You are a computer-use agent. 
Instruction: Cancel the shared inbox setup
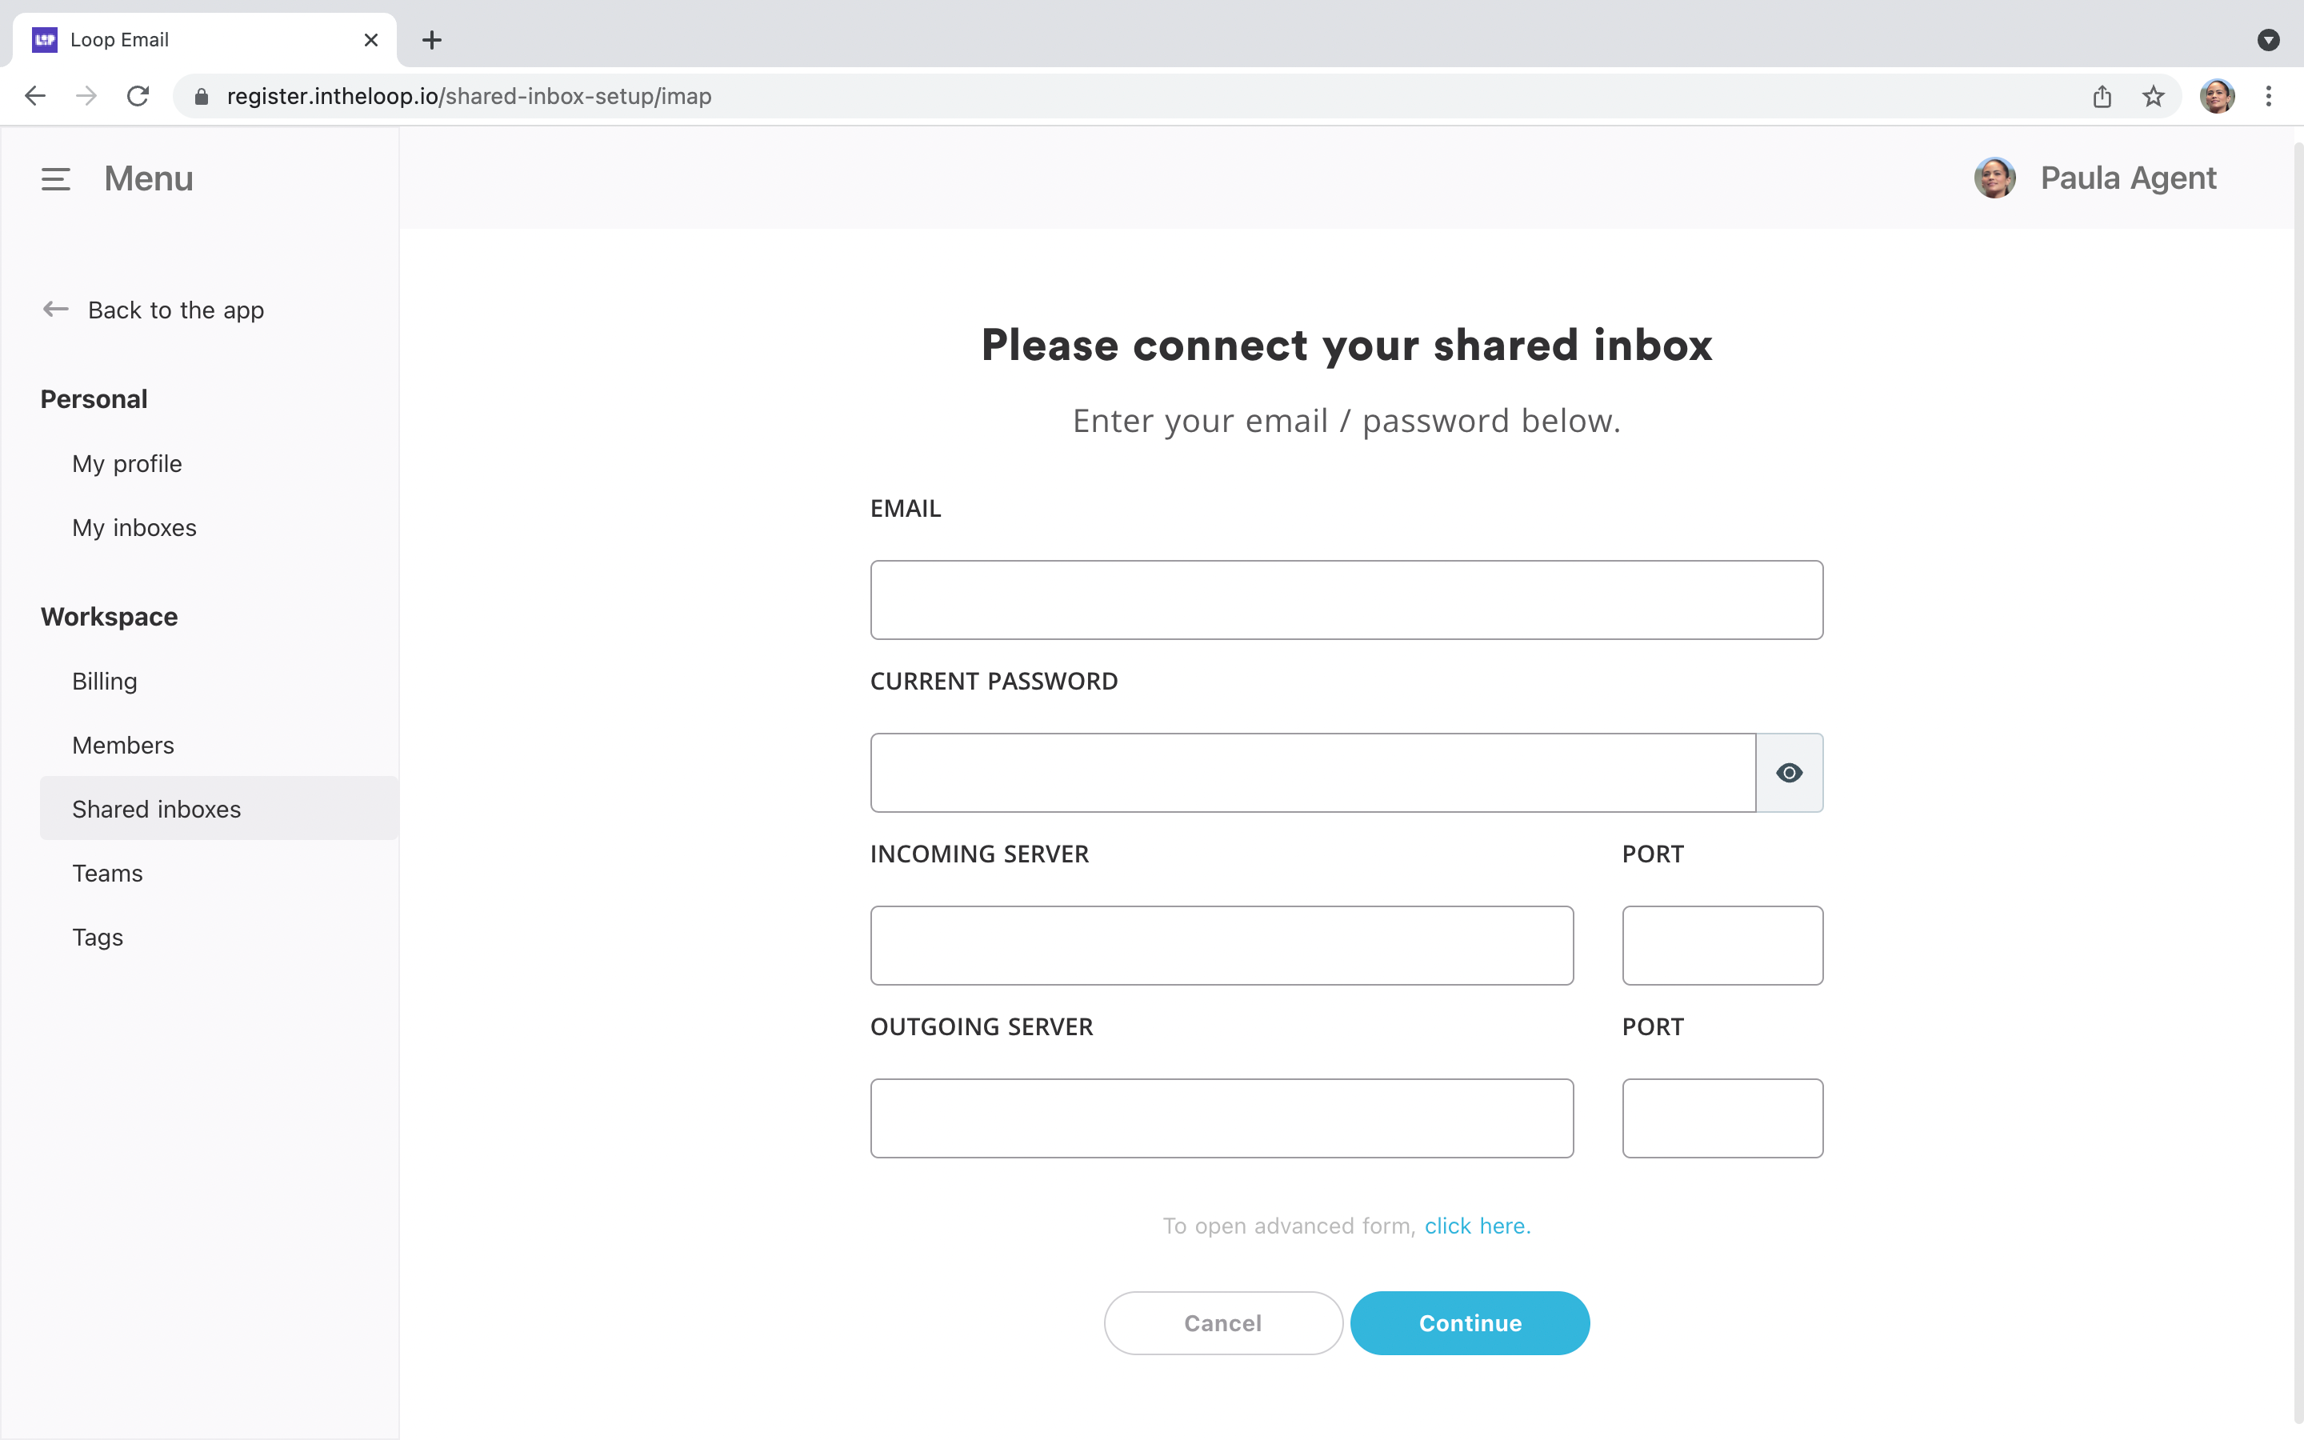(x=1222, y=1323)
